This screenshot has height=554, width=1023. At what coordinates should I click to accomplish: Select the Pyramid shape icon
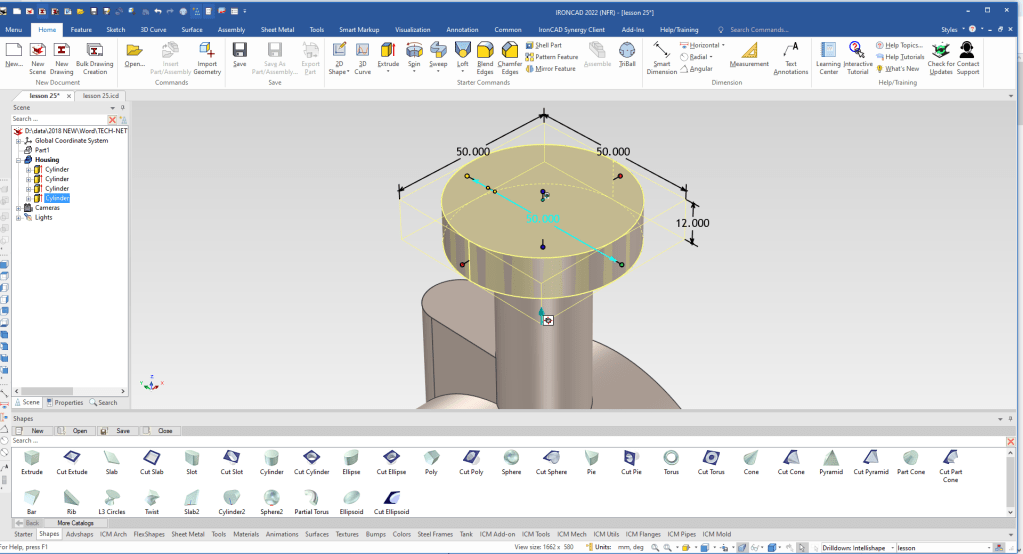pos(831,459)
